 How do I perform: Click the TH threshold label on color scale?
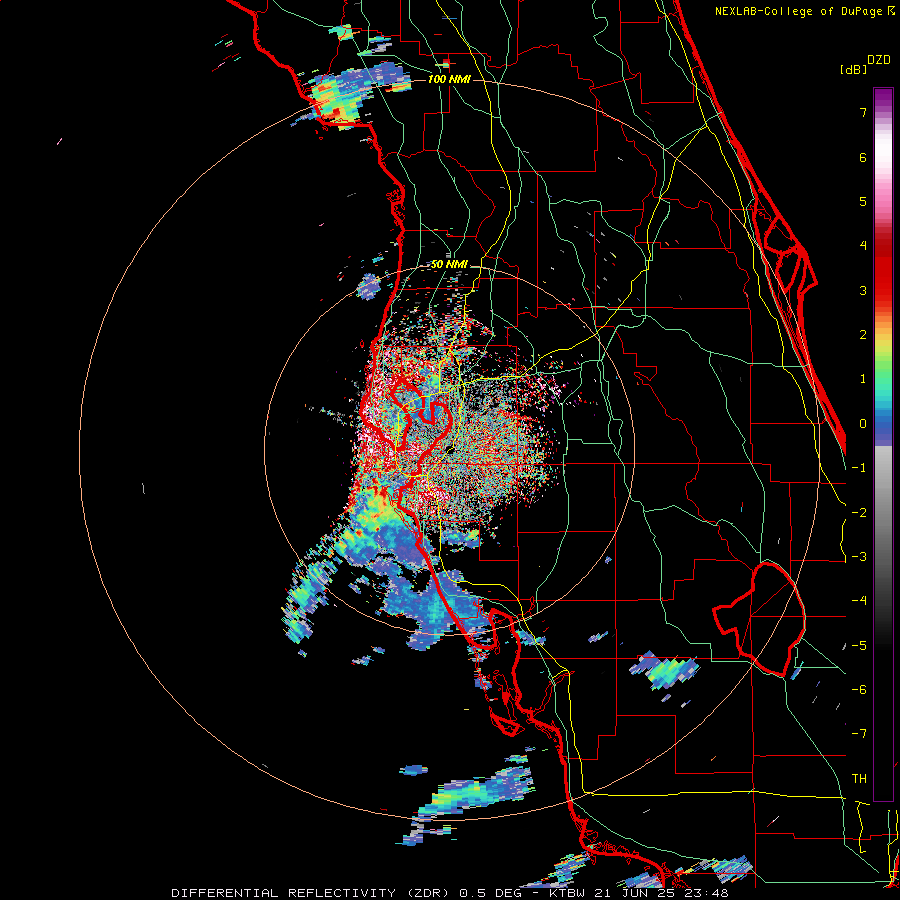click(x=859, y=779)
